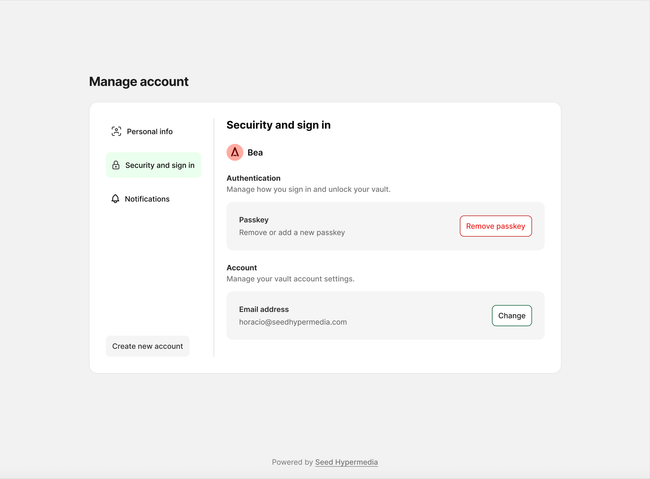Click the Personal info scan icon
This screenshot has width=650, height=479.
(x=116, y=131)
